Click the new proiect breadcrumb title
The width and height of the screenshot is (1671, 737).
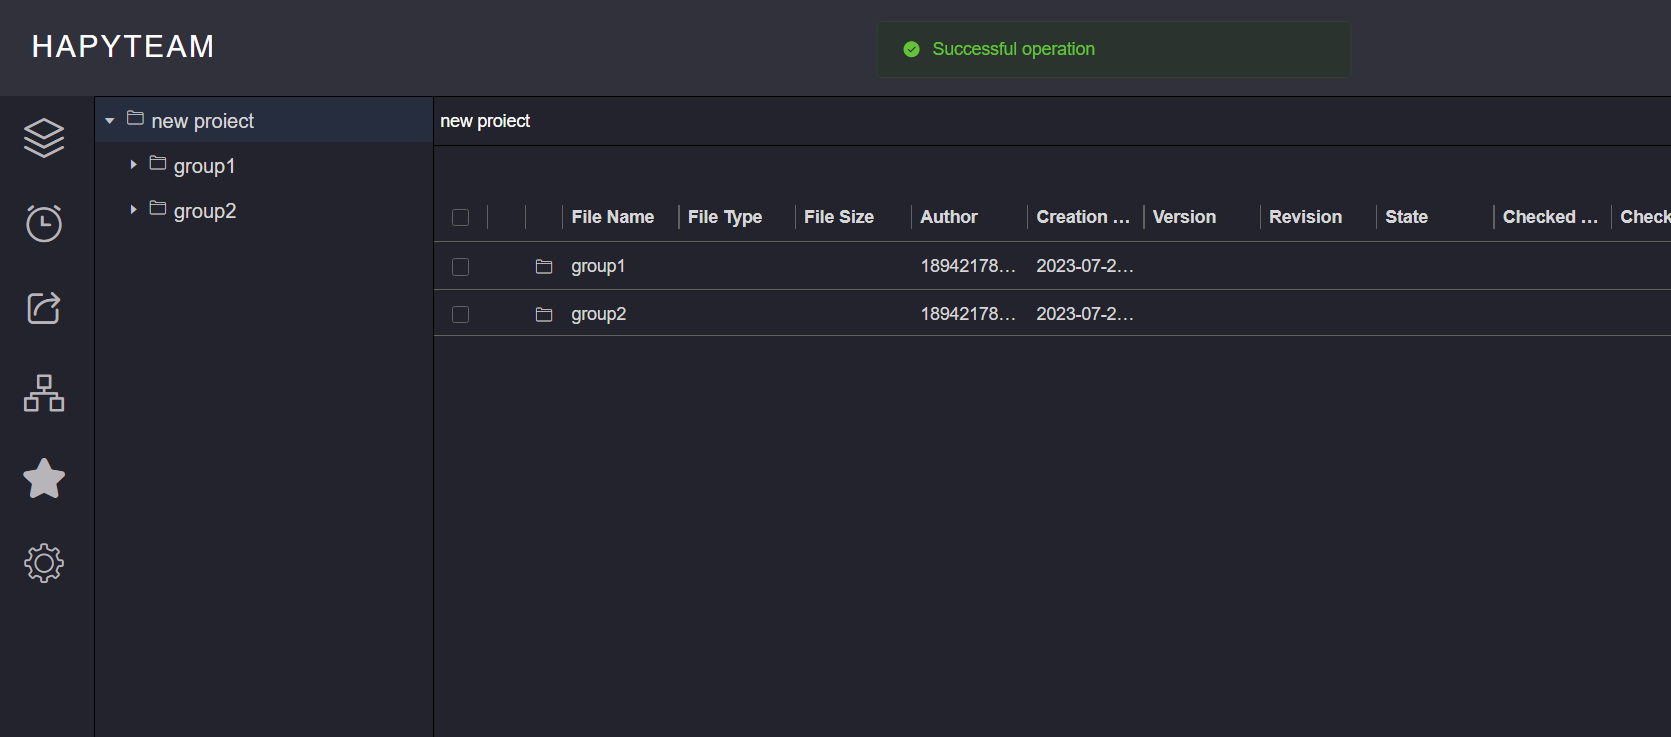click(485, 121)
